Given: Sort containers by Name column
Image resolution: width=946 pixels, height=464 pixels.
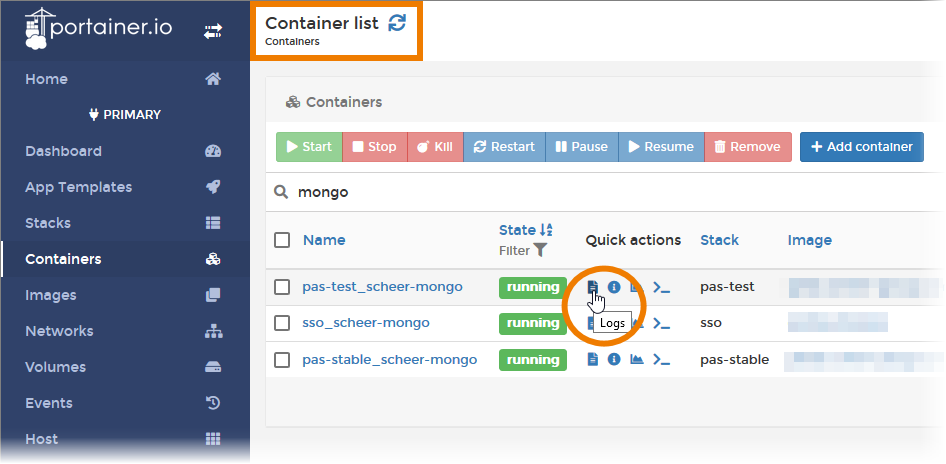Looking at the screenshot, I should coord(324,240).
